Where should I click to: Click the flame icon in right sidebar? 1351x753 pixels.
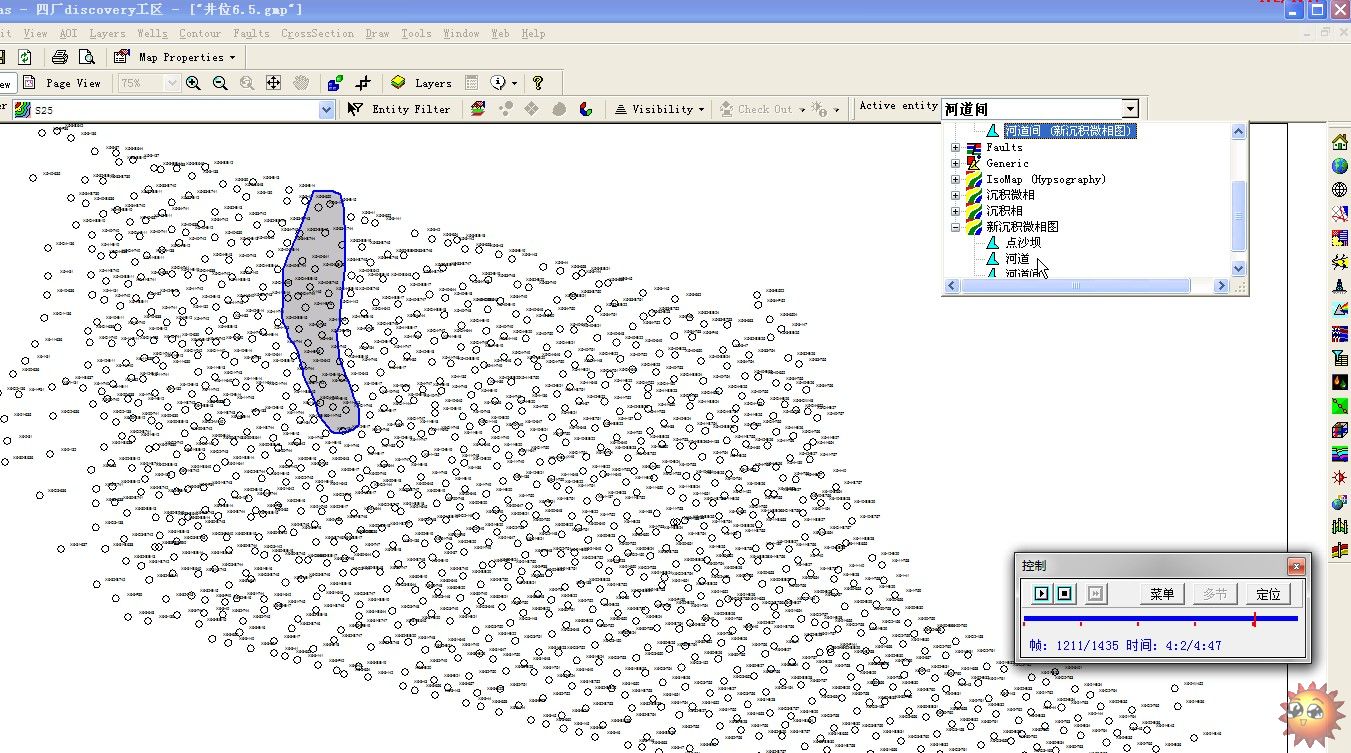pyautogui.click(x=1340, y=382)
